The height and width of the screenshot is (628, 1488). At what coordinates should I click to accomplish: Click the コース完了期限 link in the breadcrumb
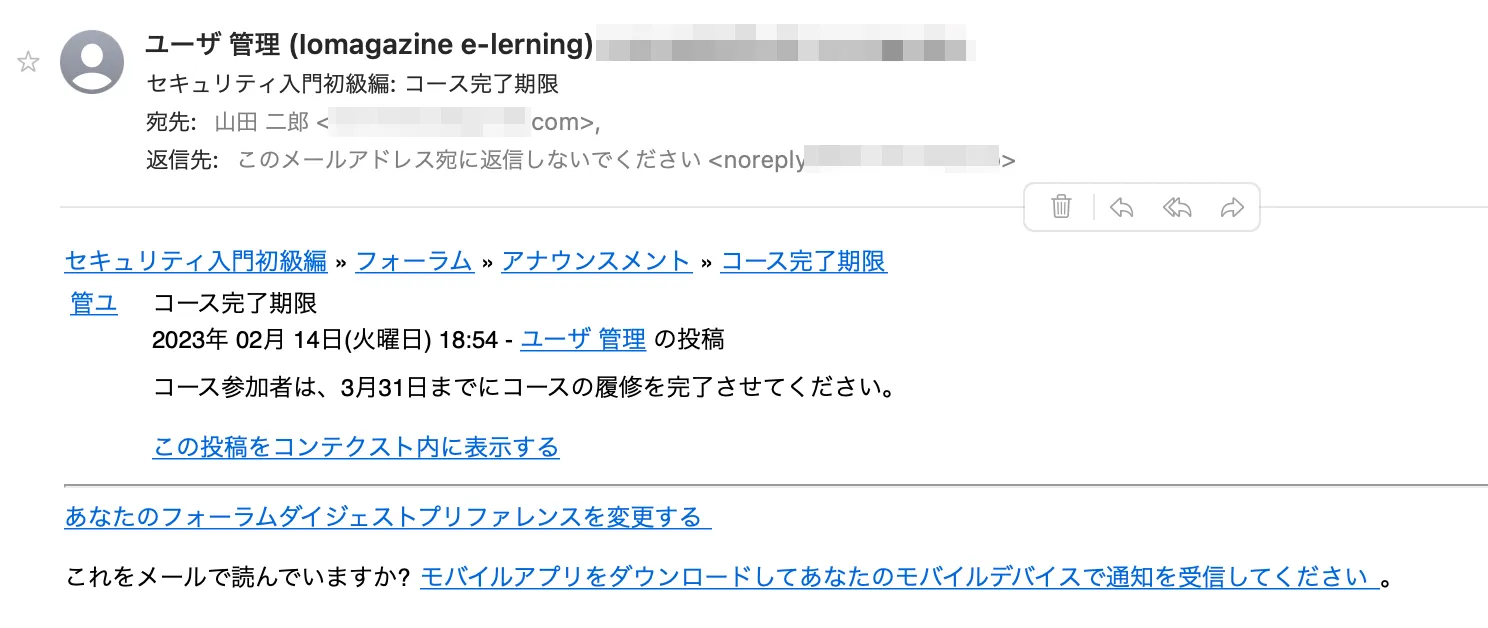click(803, 262)
